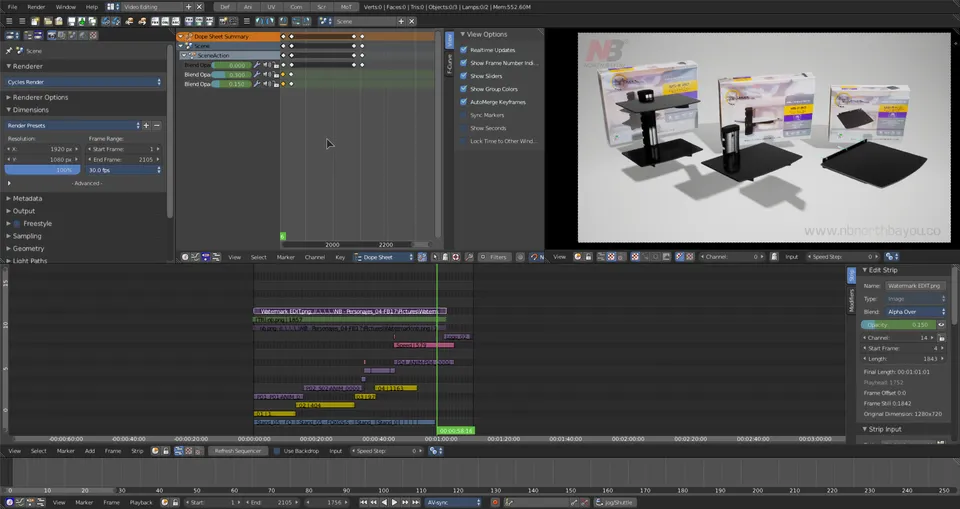Switch to the Ani layout button
Screen dimensions: 960x509
click(x=248, y=7)
